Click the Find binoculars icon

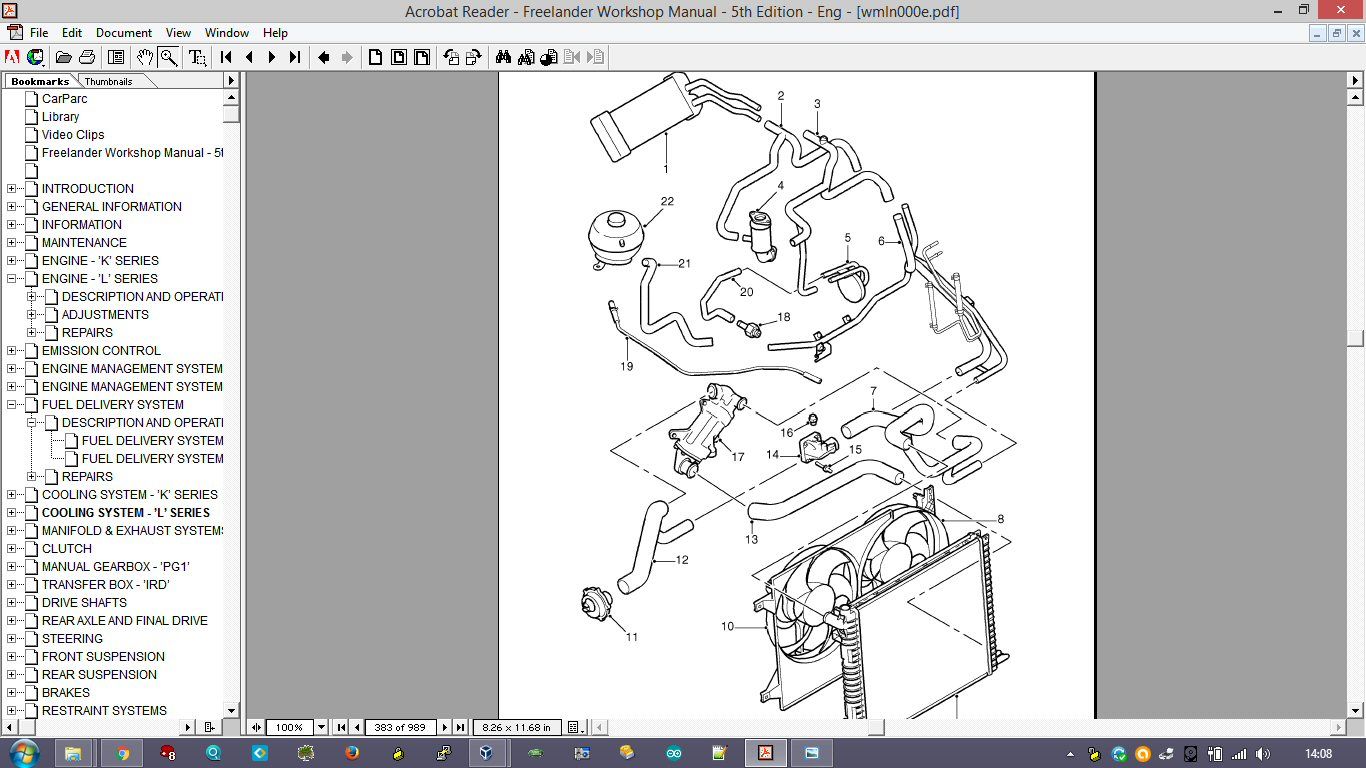pos(503,57)
